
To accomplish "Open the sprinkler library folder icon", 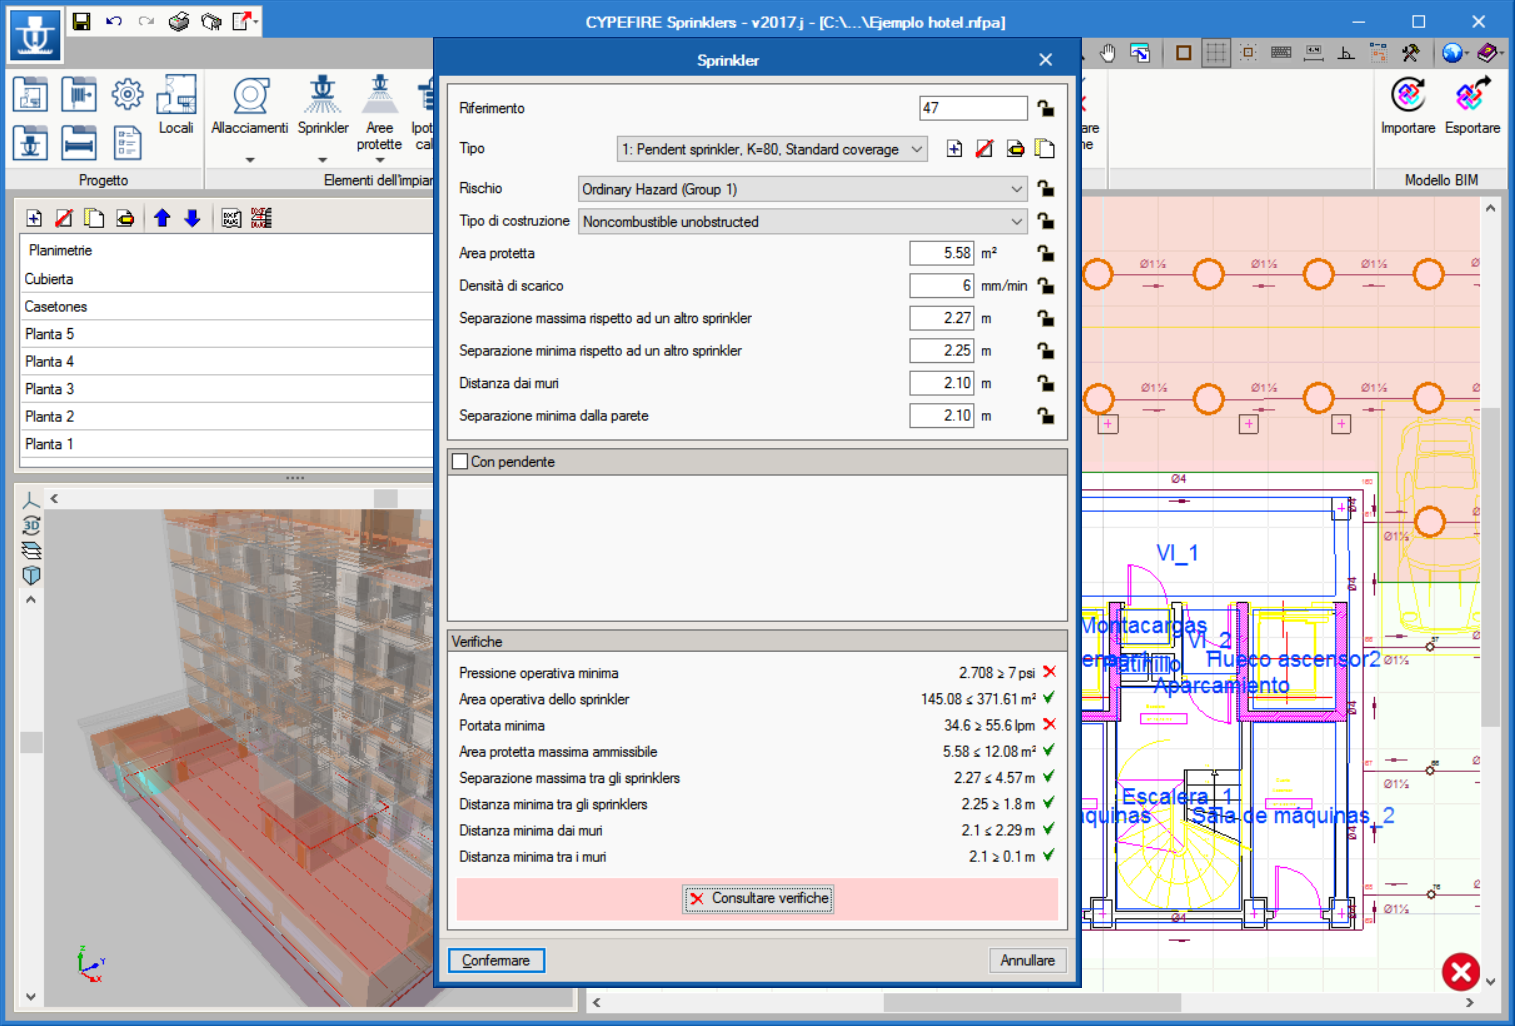I will pos(31,143).
